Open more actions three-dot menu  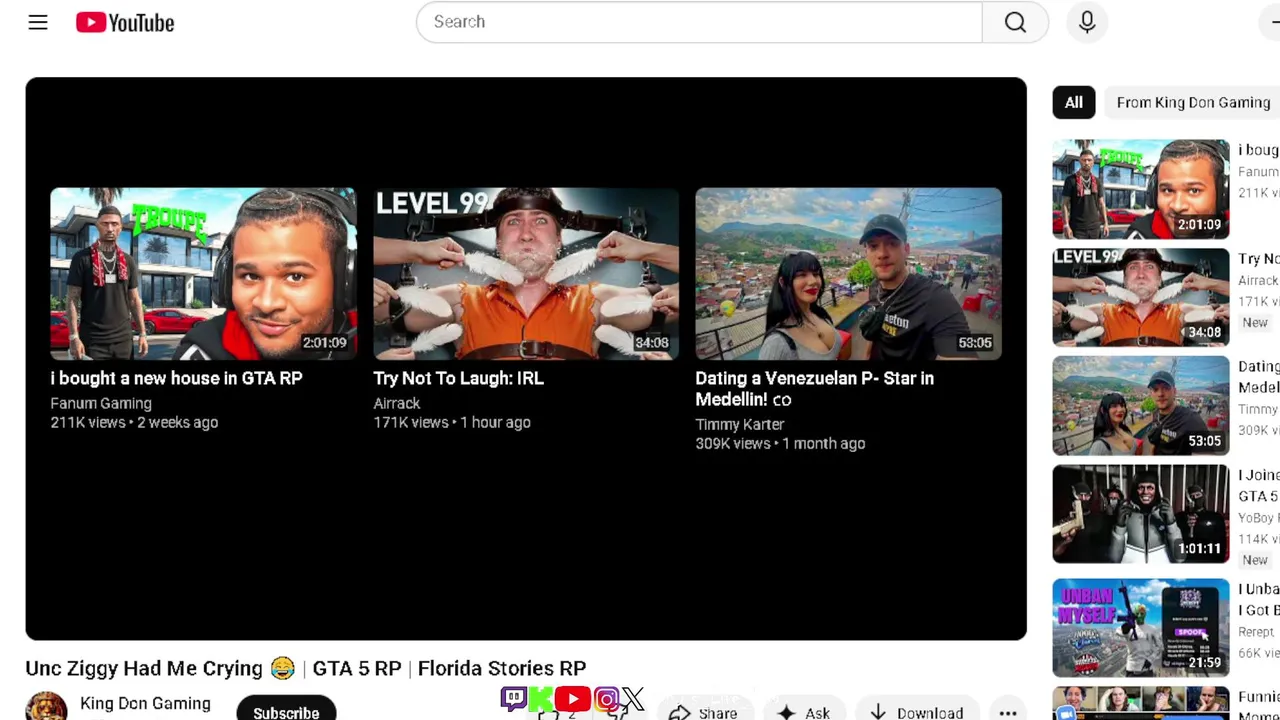tap(1008, 712)
